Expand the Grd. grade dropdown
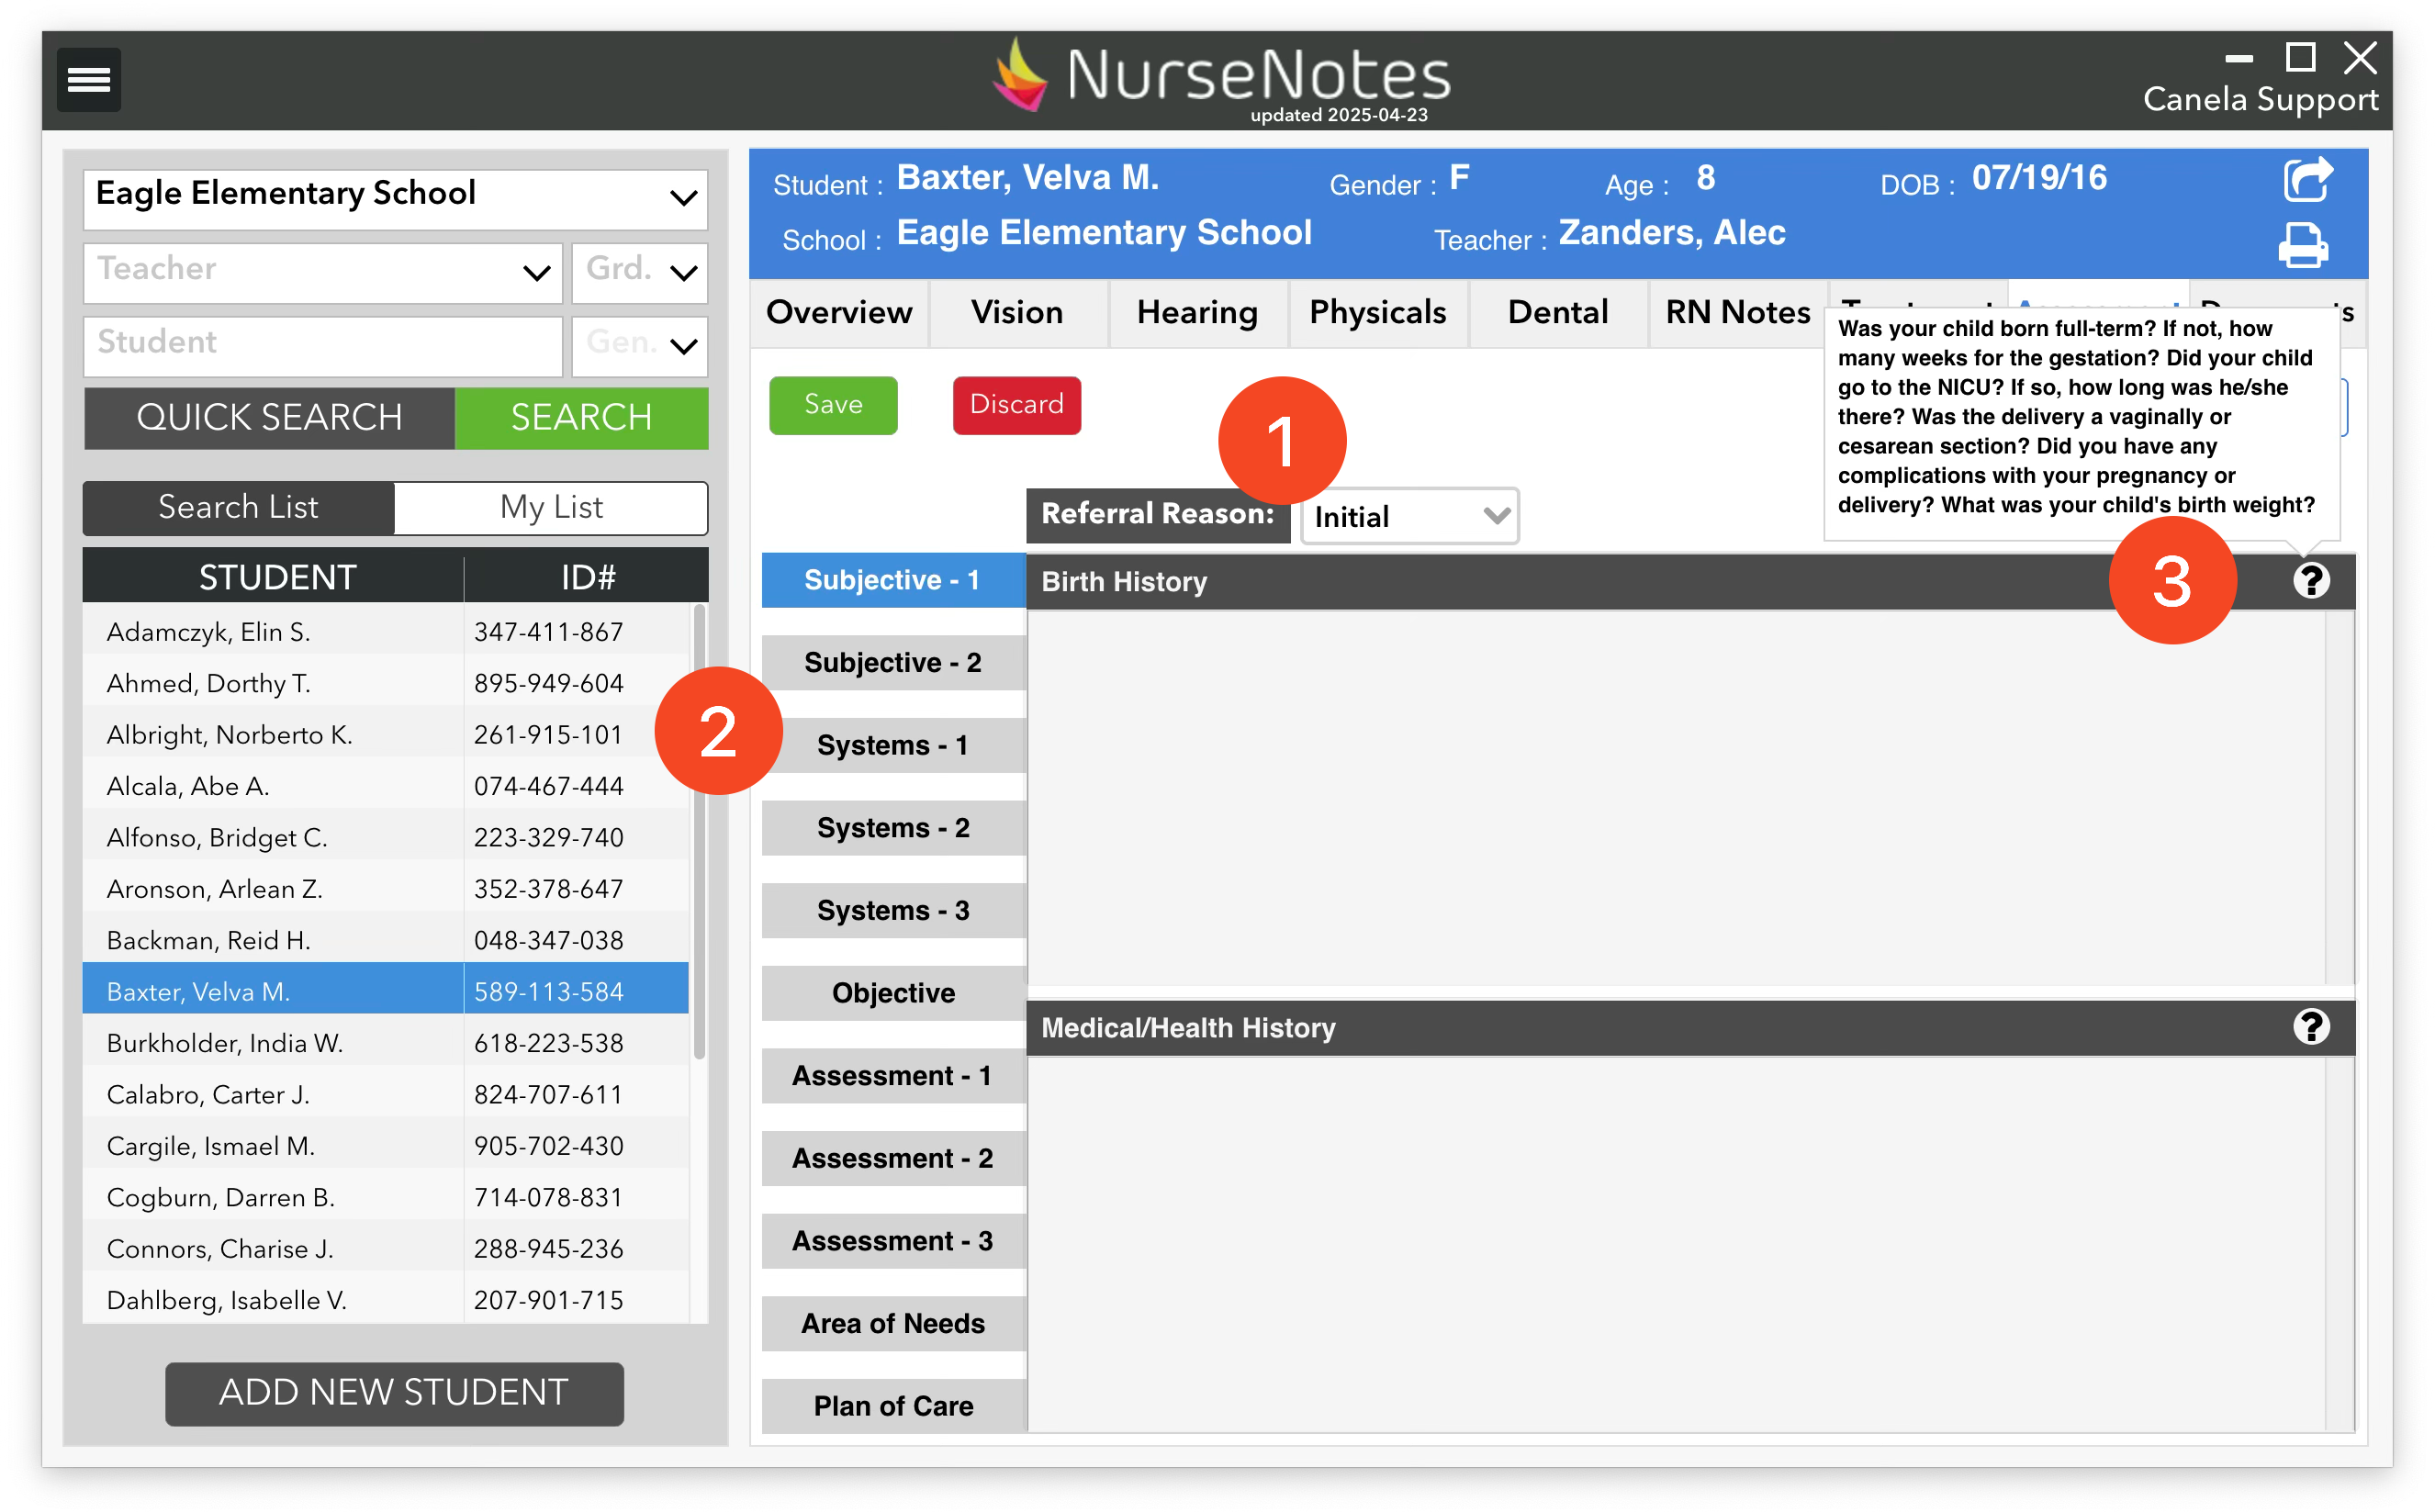This screenshot has height=1512, width=2435. (x=640, y=272)
